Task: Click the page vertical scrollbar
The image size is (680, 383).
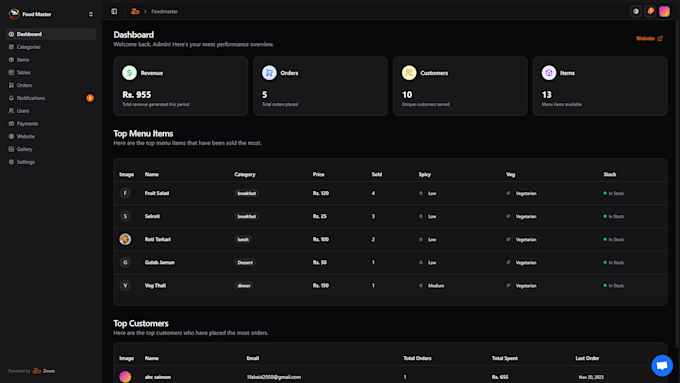Action: 678,184
